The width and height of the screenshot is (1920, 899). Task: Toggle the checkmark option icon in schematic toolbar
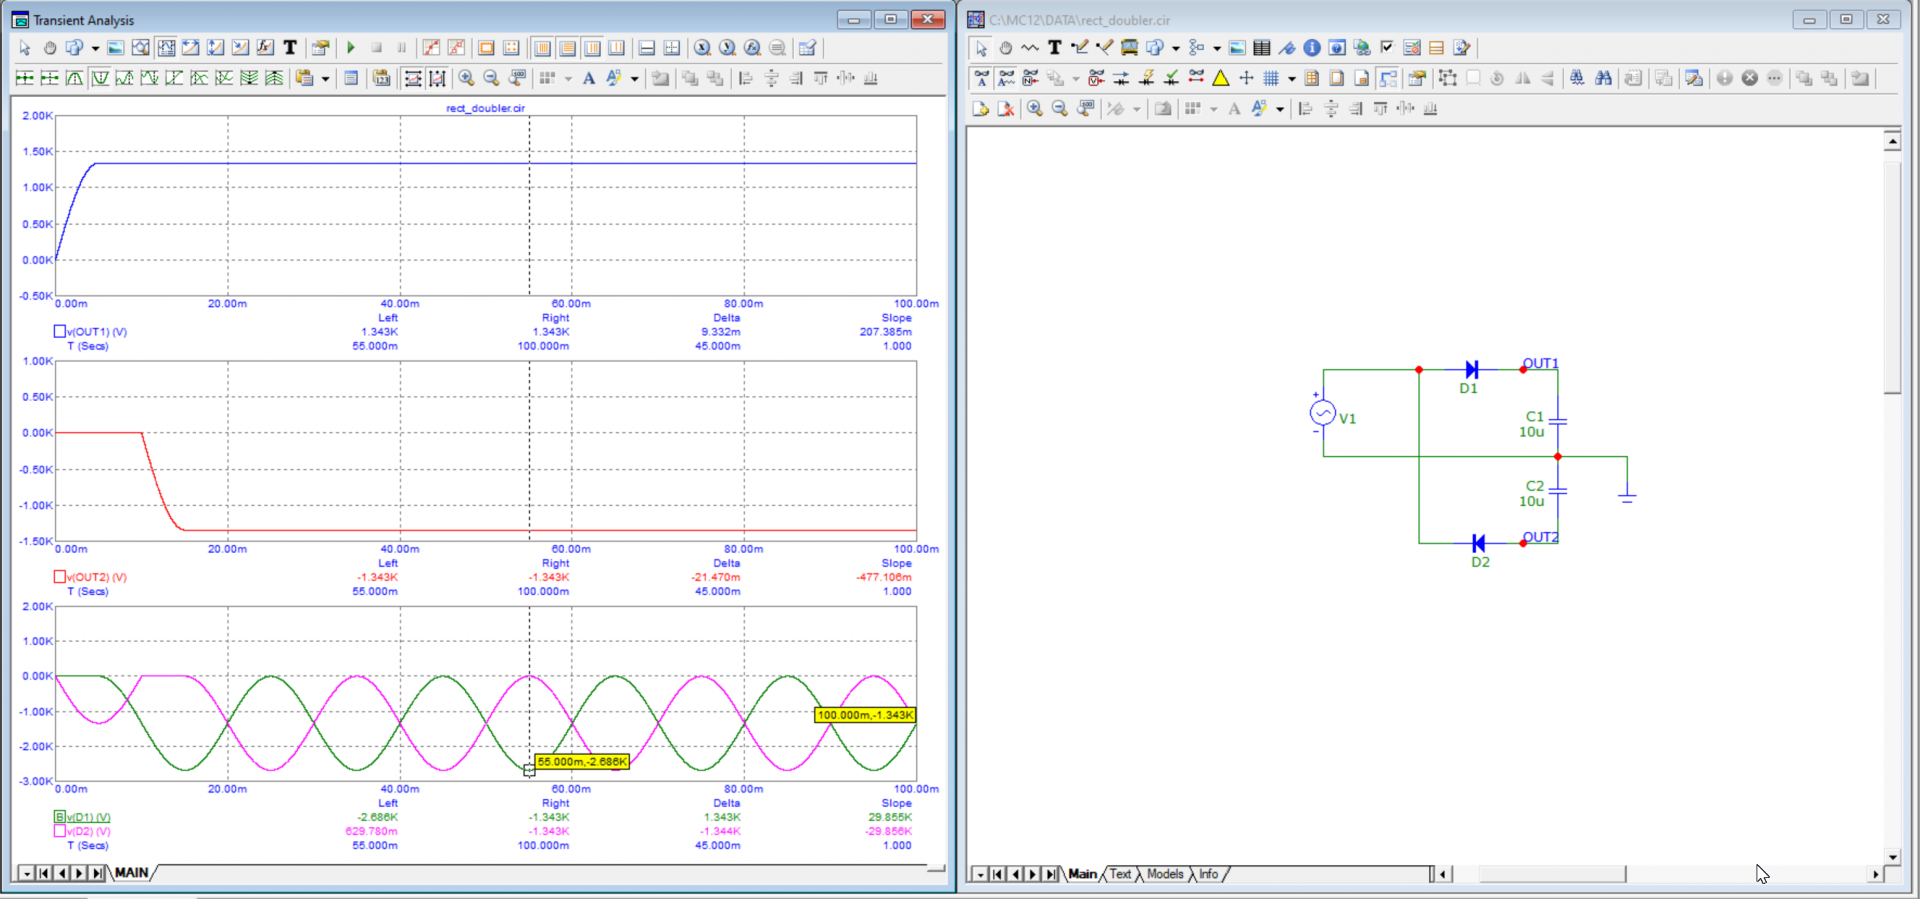(1387, 47)
